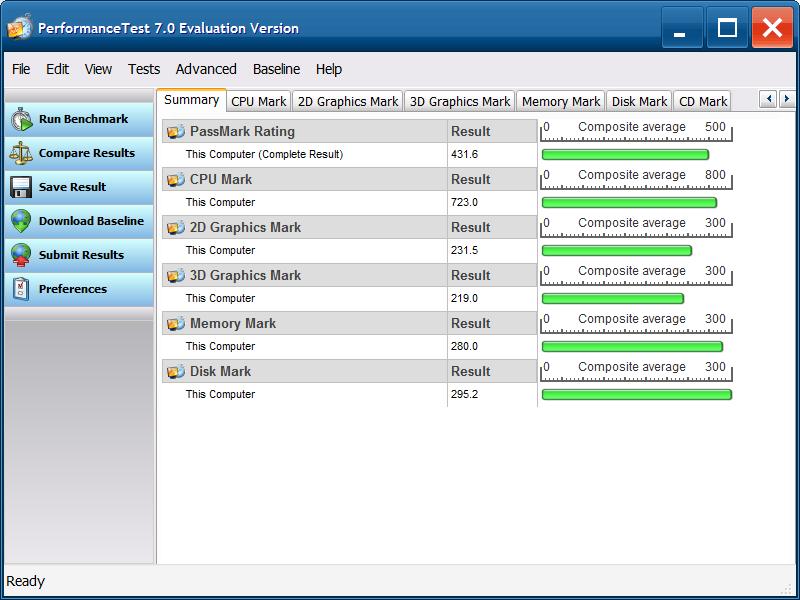The height and width of the screenshot is (600, 800).
Task: Click the 2D Graphics result value 231.5
Action: [464, 251]
